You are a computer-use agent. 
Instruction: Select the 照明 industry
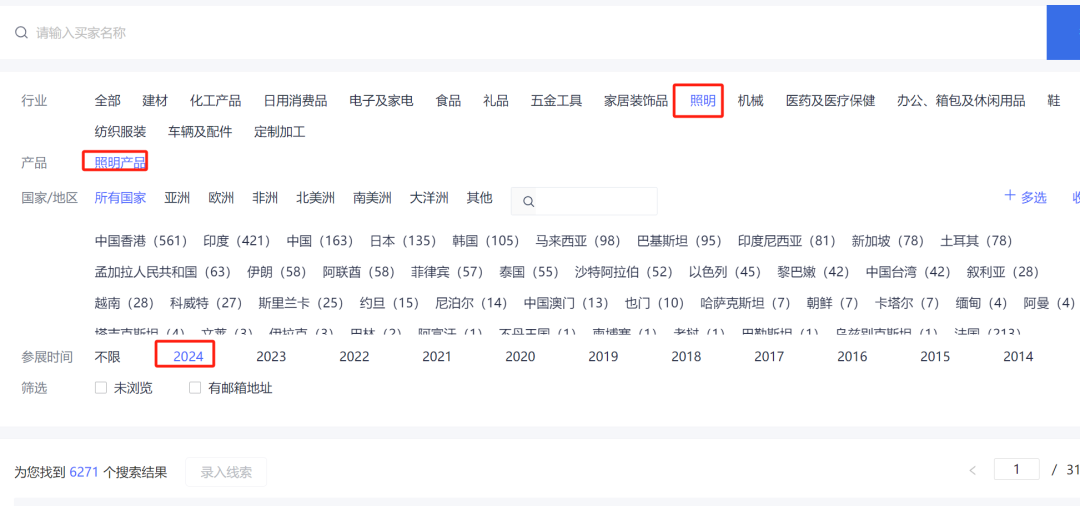(703, 101)
